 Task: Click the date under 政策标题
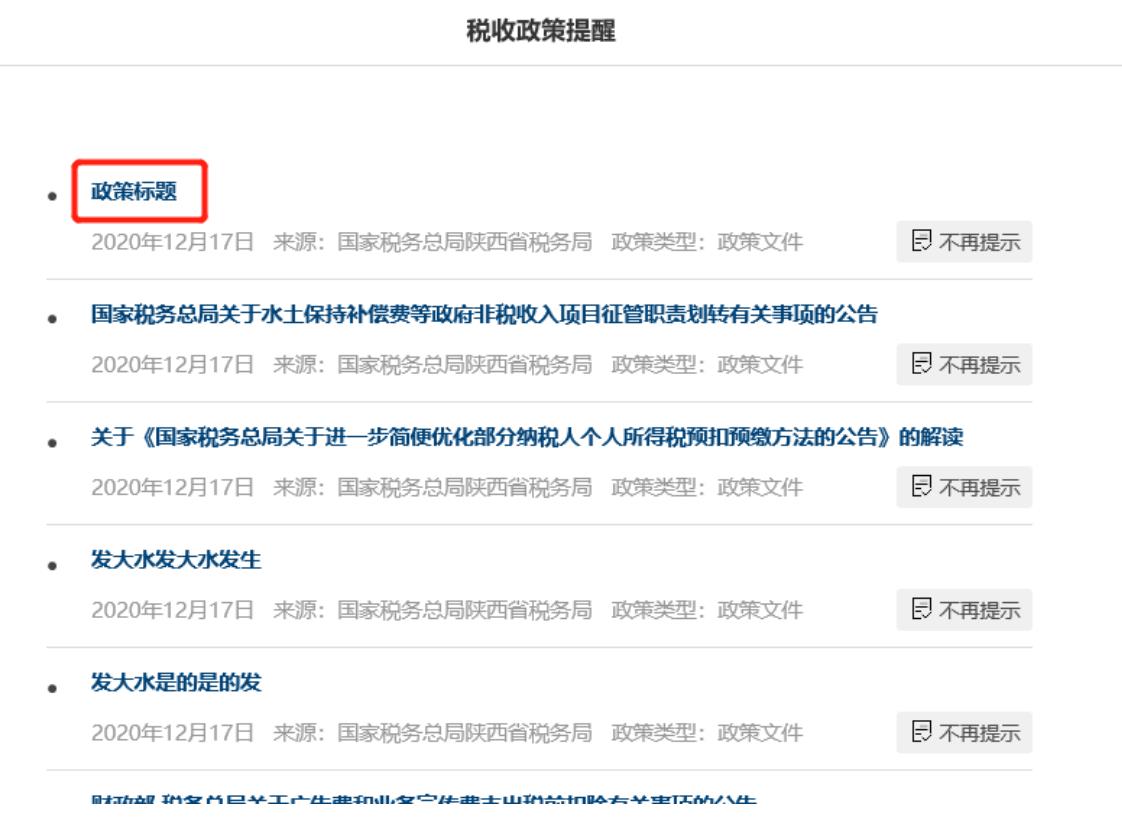point(172,242)
